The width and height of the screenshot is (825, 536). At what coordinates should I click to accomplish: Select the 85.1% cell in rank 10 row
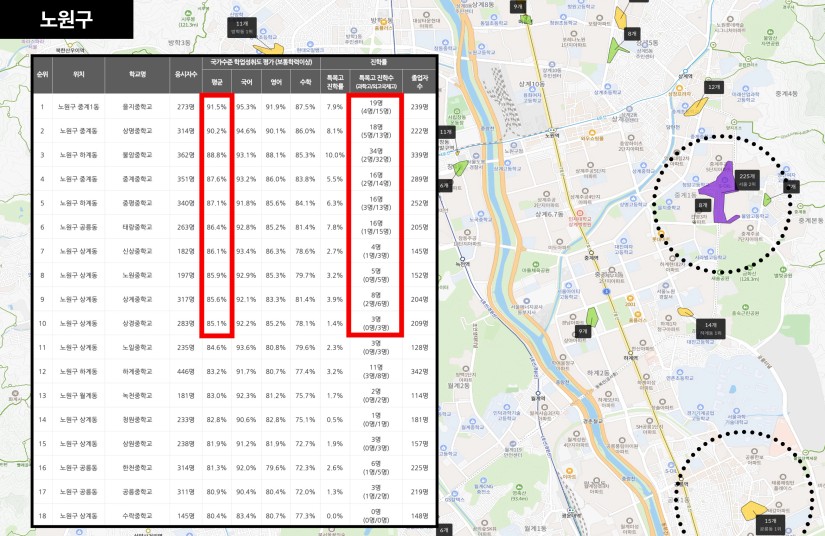(217, 323)
